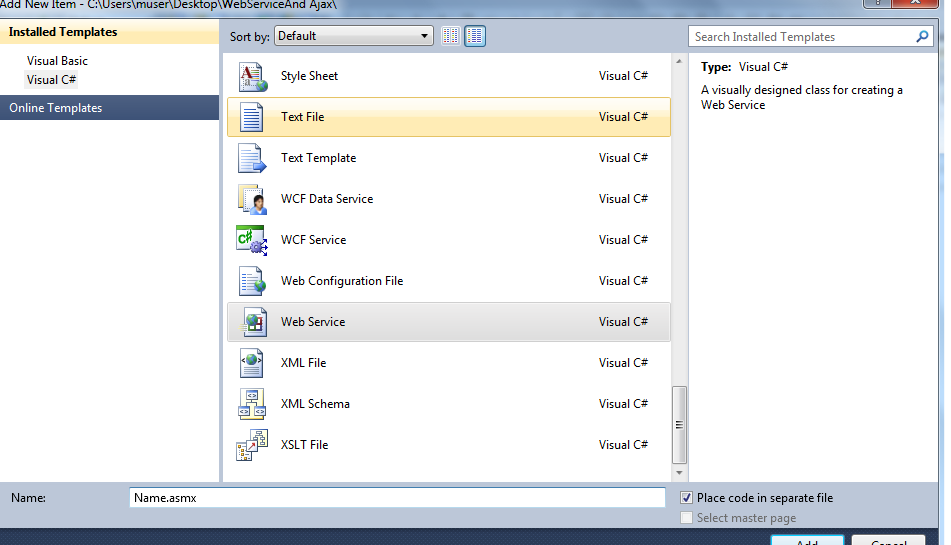This screenshot has width=951, height=545.
Task: Select the Text File template icon
Action: click(251, 118)
